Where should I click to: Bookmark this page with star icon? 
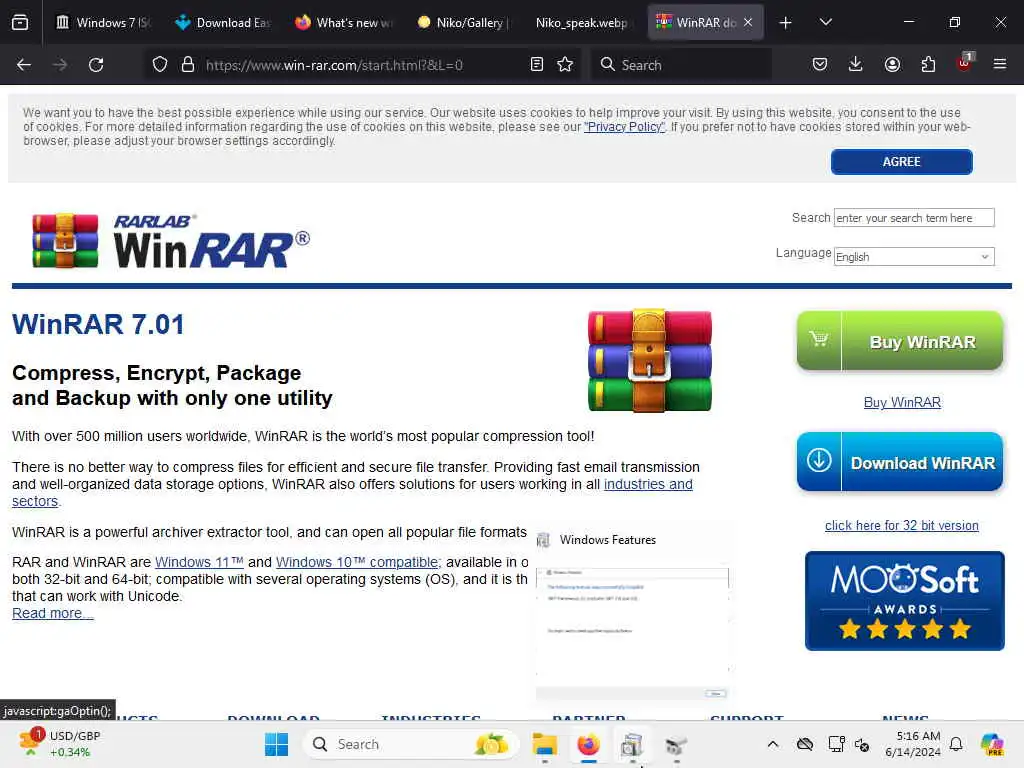565,65
